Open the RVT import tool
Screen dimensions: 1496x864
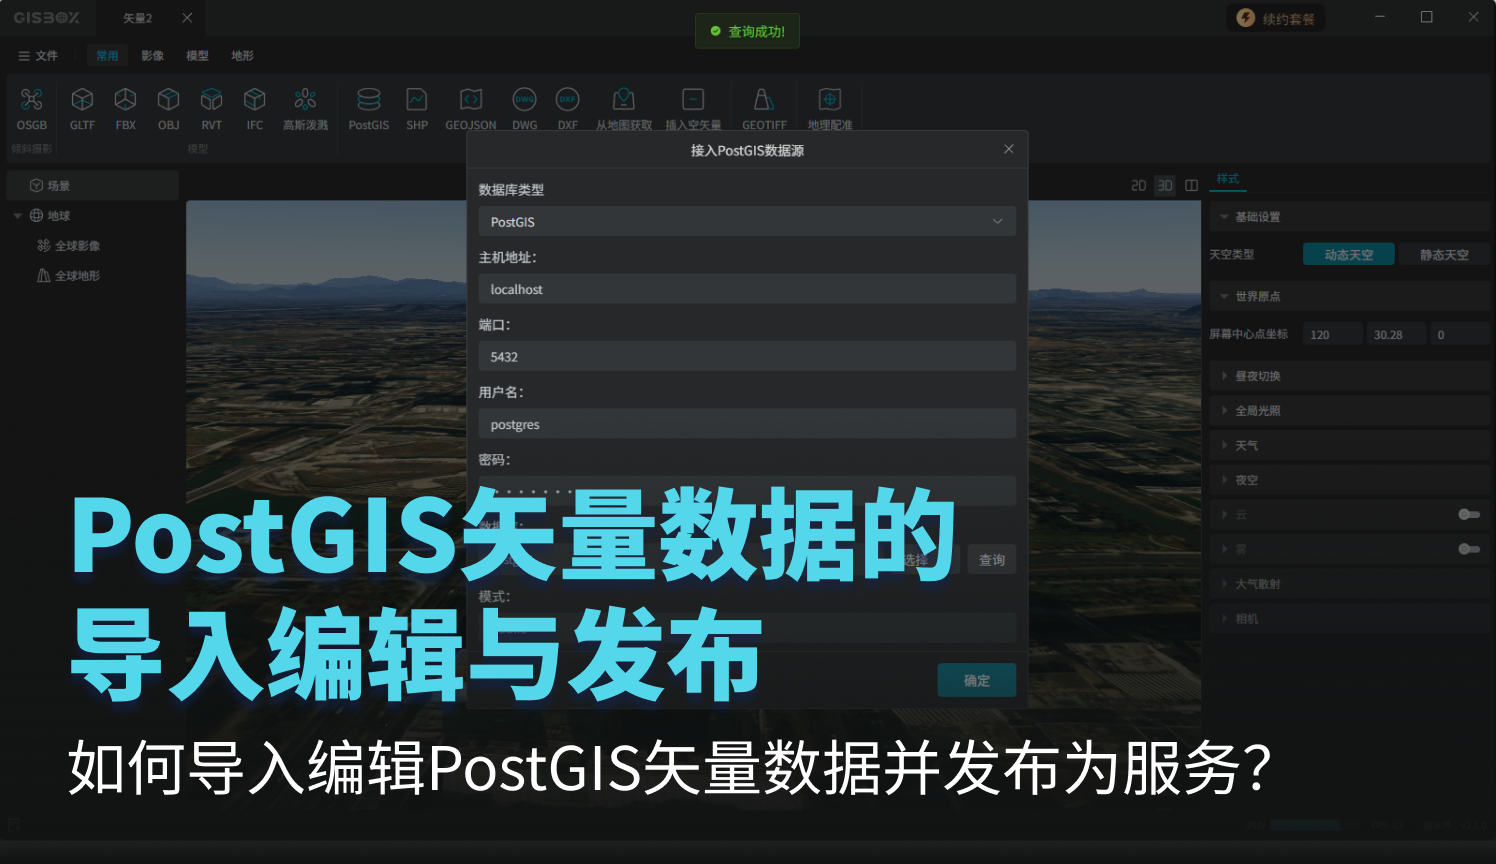click(211, 100)
